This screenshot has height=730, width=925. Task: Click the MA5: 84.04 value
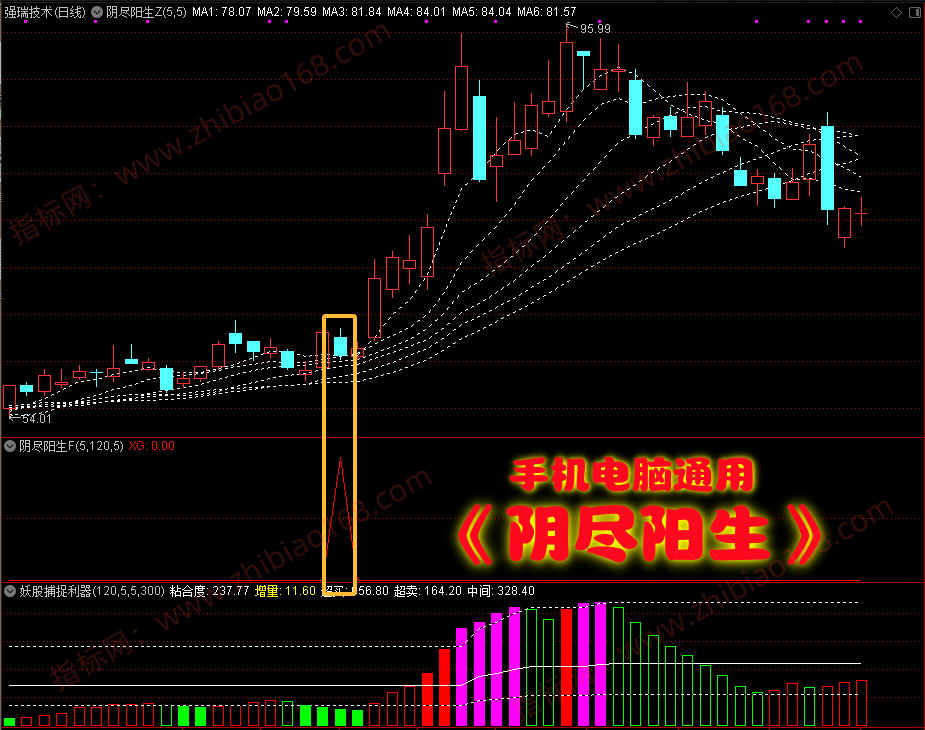pyautogui.click(x=482, y=12)
